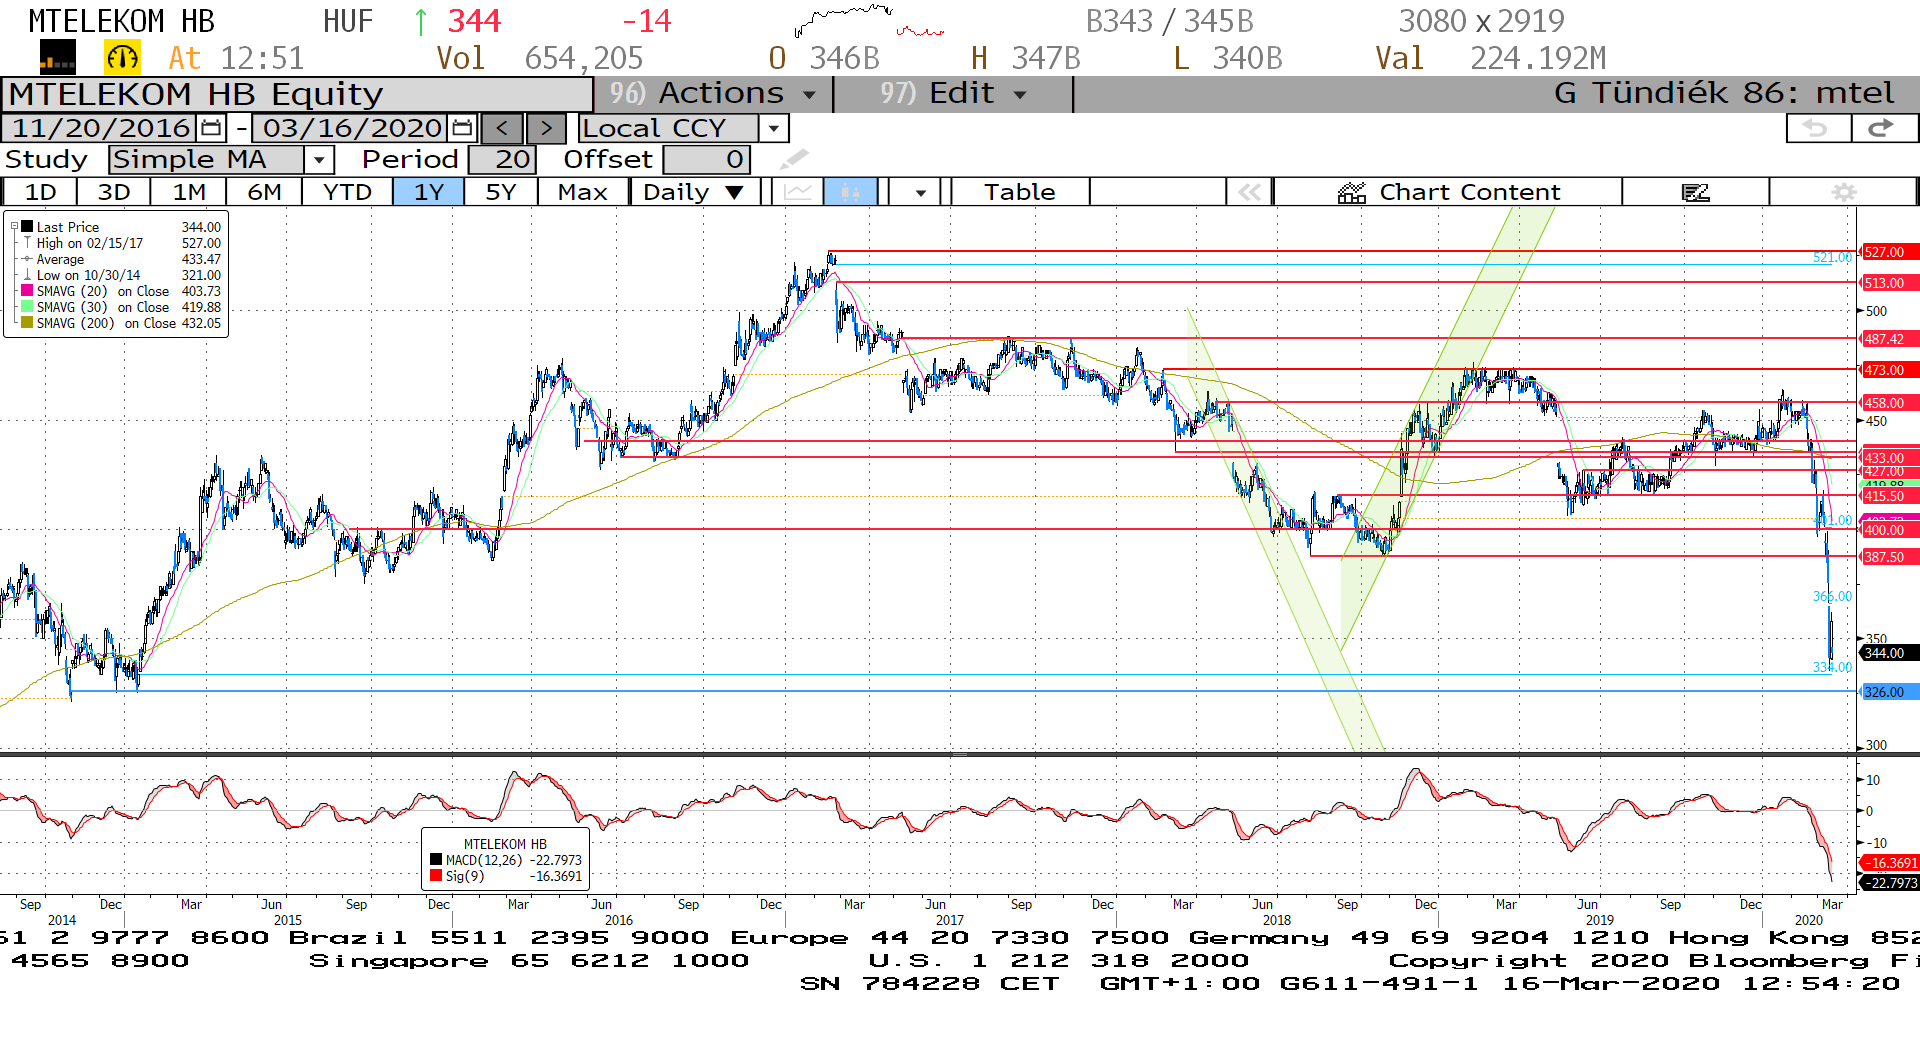Open the annotations edit icon
Screen dimensions: 1920x1039
point(1696,192)
